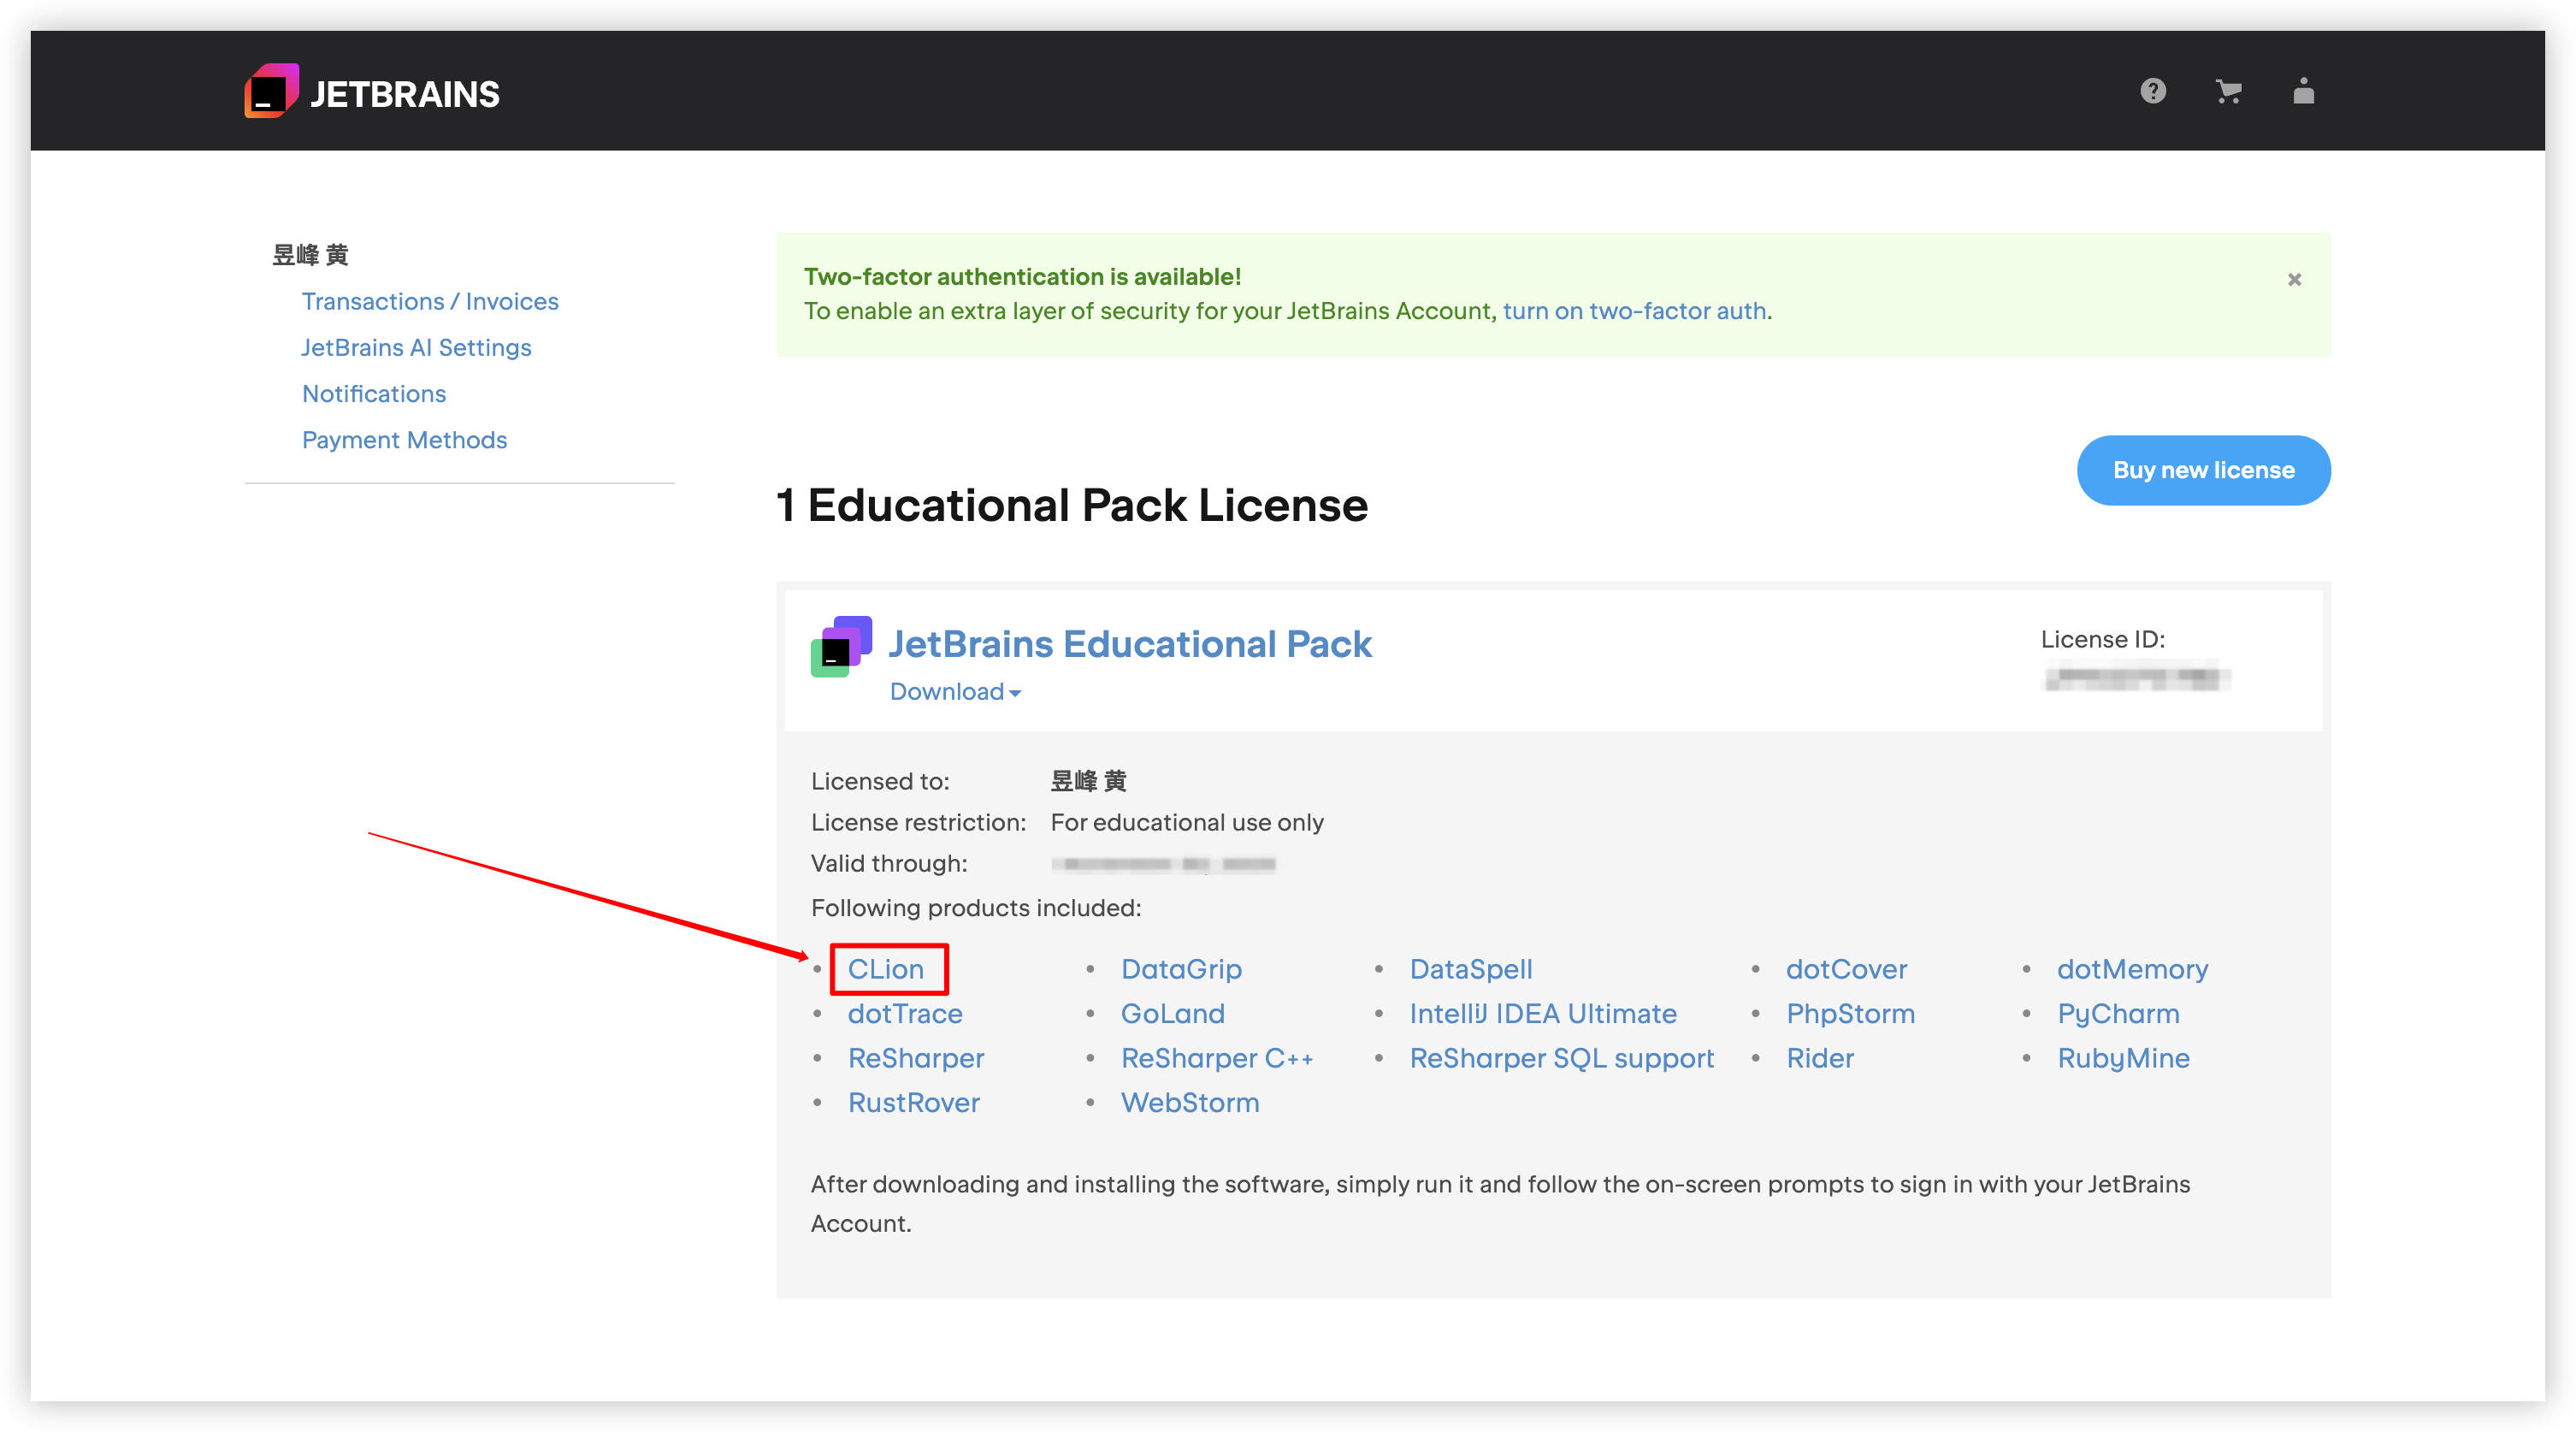
Task: Click the user account profile icon
Action: [x=2303, y=91]
